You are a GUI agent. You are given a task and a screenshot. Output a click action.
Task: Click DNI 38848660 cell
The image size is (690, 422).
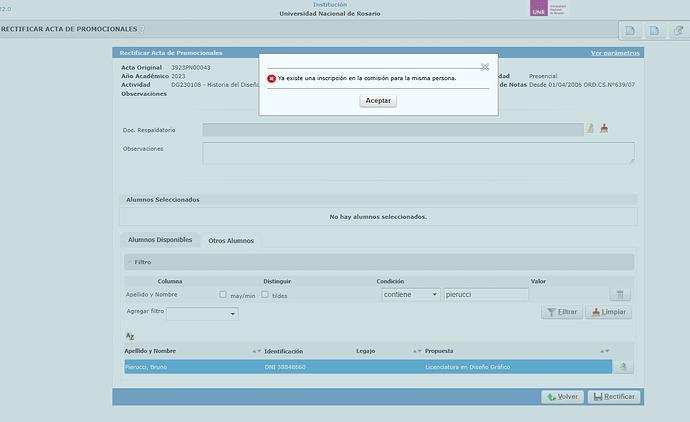coord(285,367)
